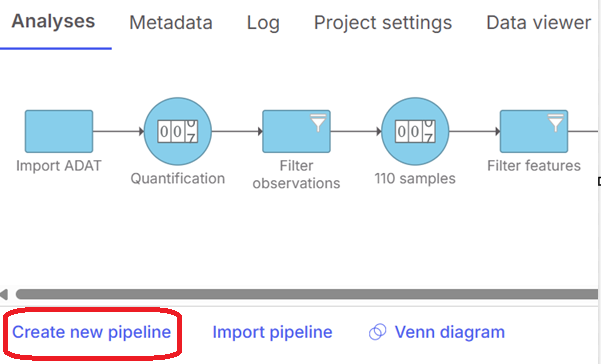The image size is (601, 364).
Task: Click the Import pipeline link
Action: [x=273, y=332]
